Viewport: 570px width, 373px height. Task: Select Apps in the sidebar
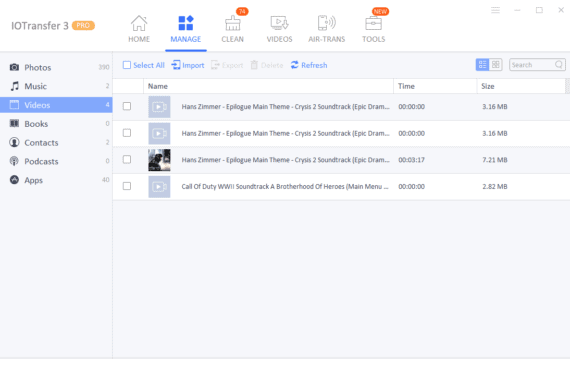(56, 180)
